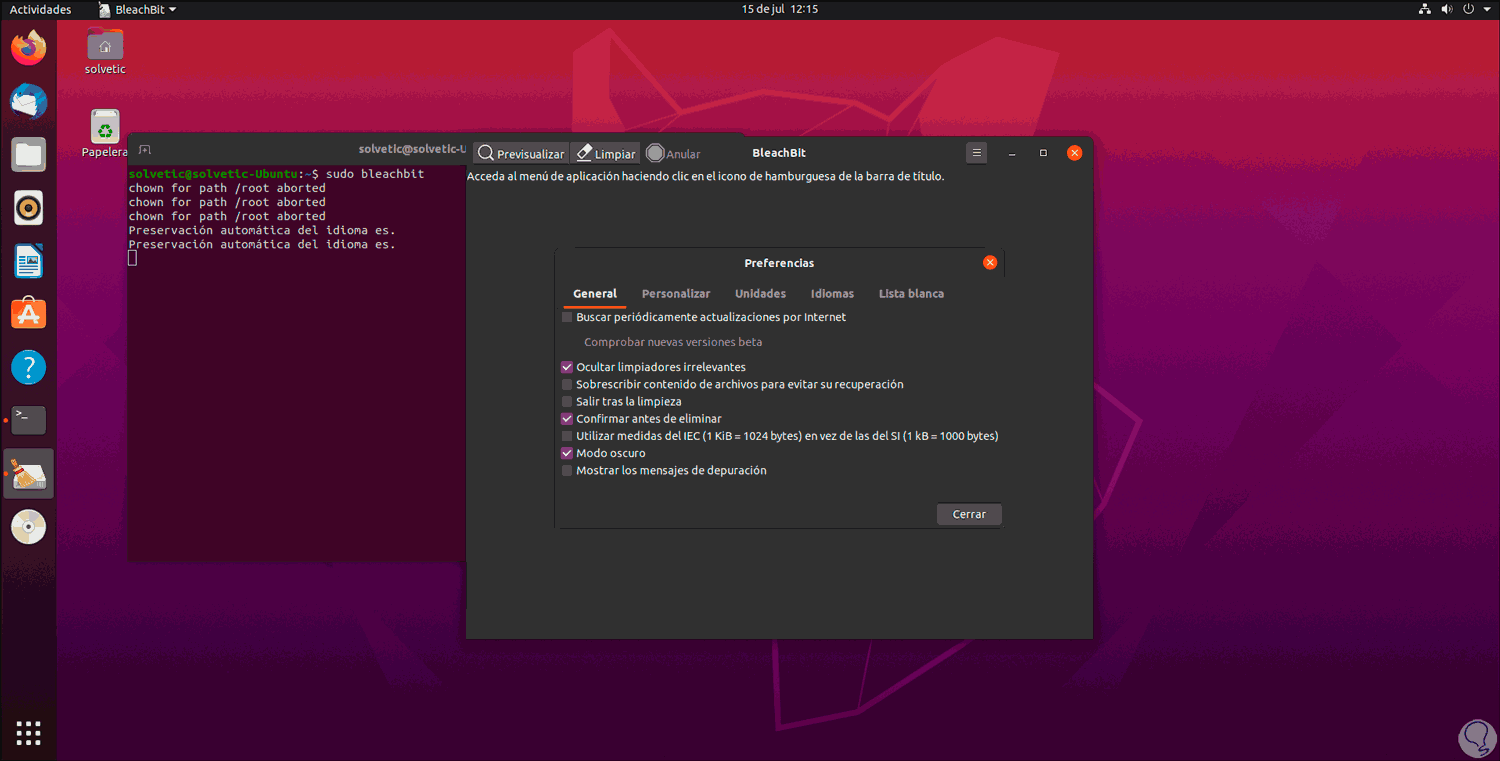Viewport: 1500px width, 761px height.
Task: Enable Sobrescribir contenido de archivos checkbox
Action: 567,384
